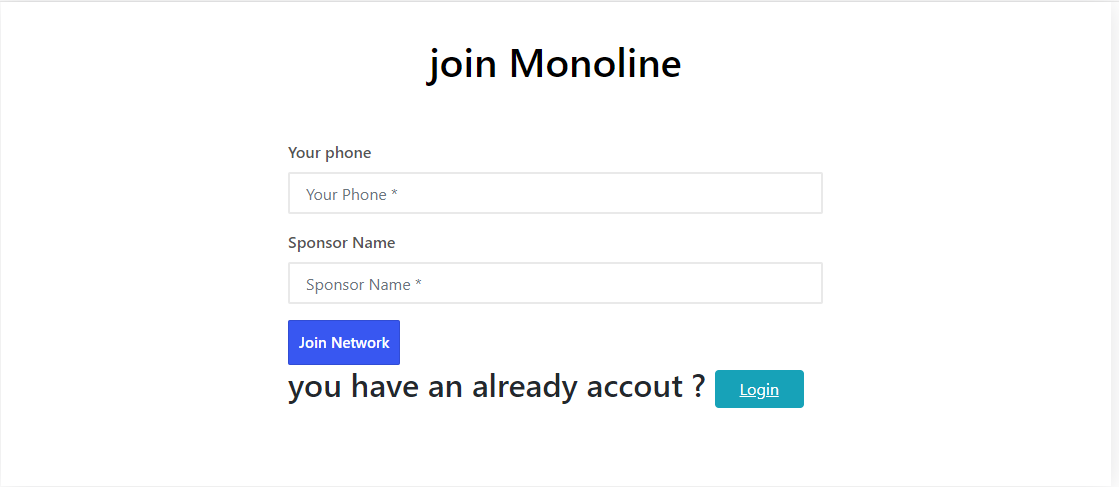The height and width of the screenshot is (487, 1119).
Task: Focus the Sponsor Name text box
Action: (555, 283)
